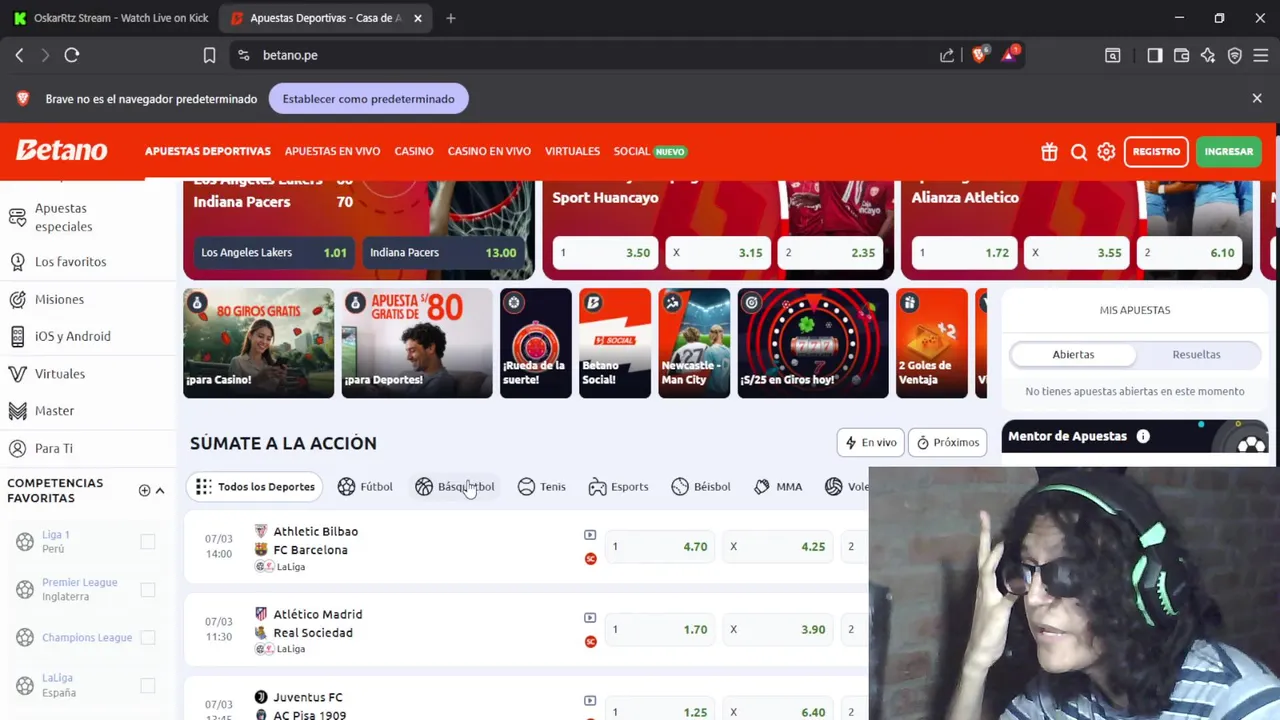Check the Champions League checkbox

[x=148, y=638]
